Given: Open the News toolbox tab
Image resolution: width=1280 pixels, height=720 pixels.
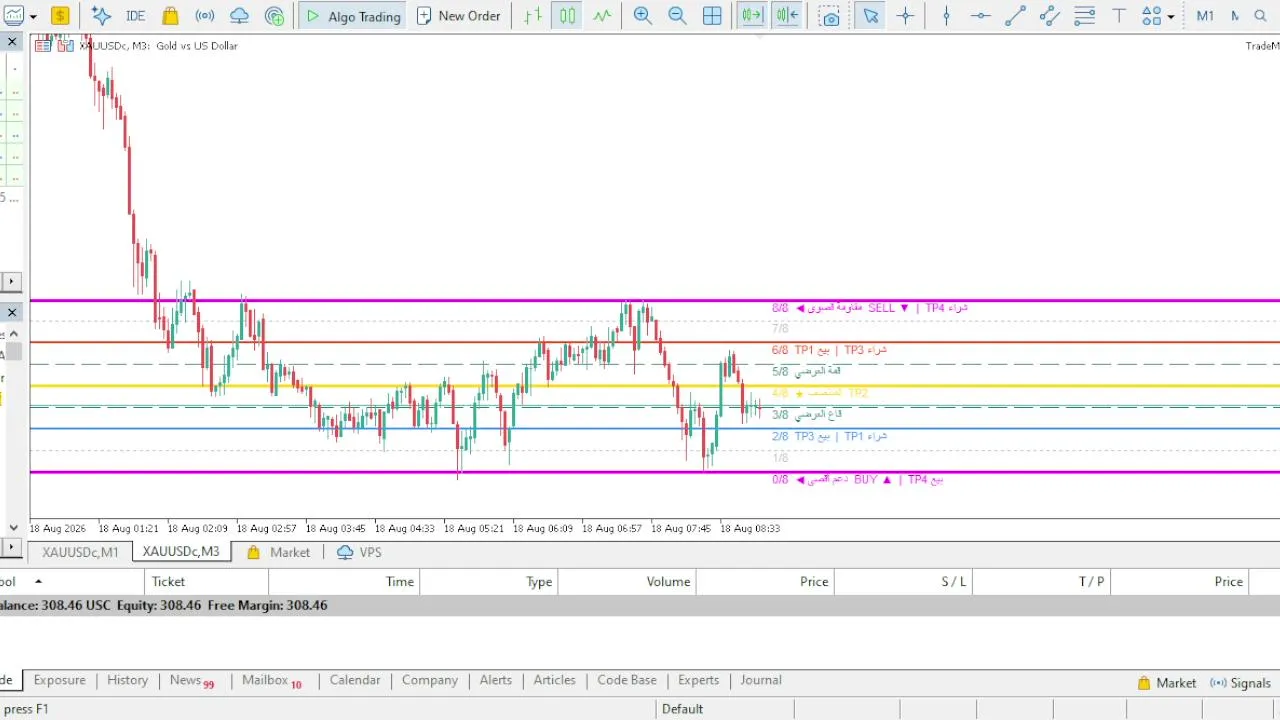Looking at the screenshot, I should pos(191,681).
